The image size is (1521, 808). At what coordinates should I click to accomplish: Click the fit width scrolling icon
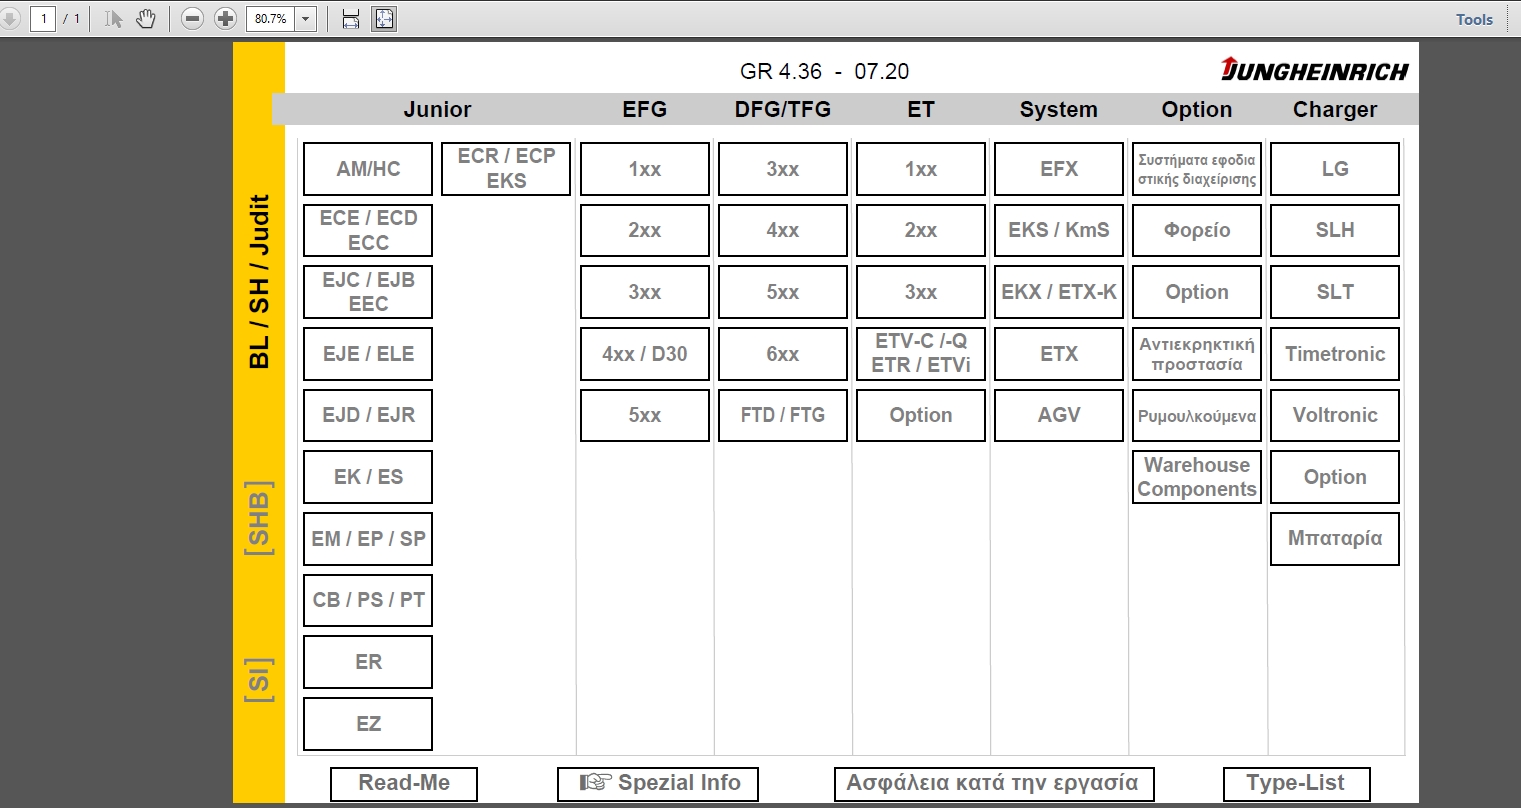pos(351,18)
